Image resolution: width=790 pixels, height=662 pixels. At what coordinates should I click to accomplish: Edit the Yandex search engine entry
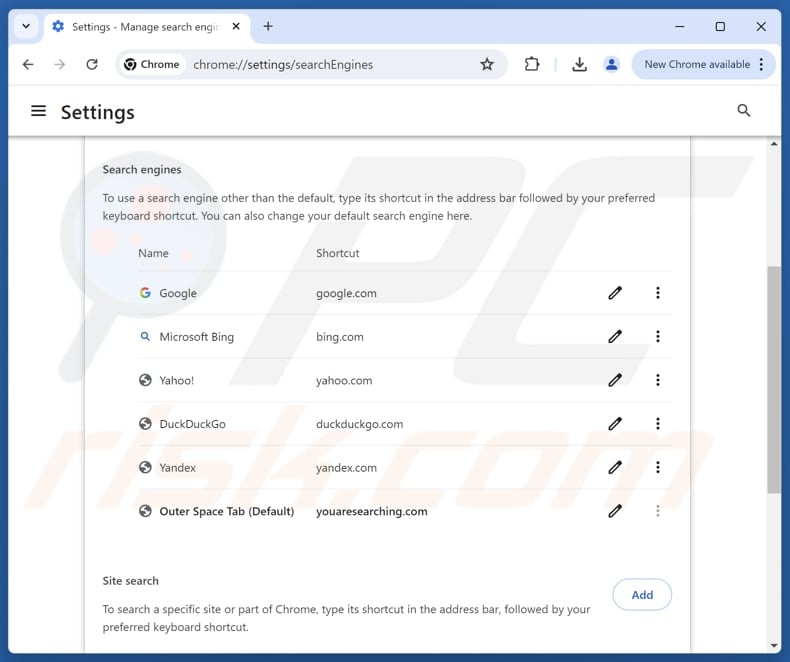point(615,468)
